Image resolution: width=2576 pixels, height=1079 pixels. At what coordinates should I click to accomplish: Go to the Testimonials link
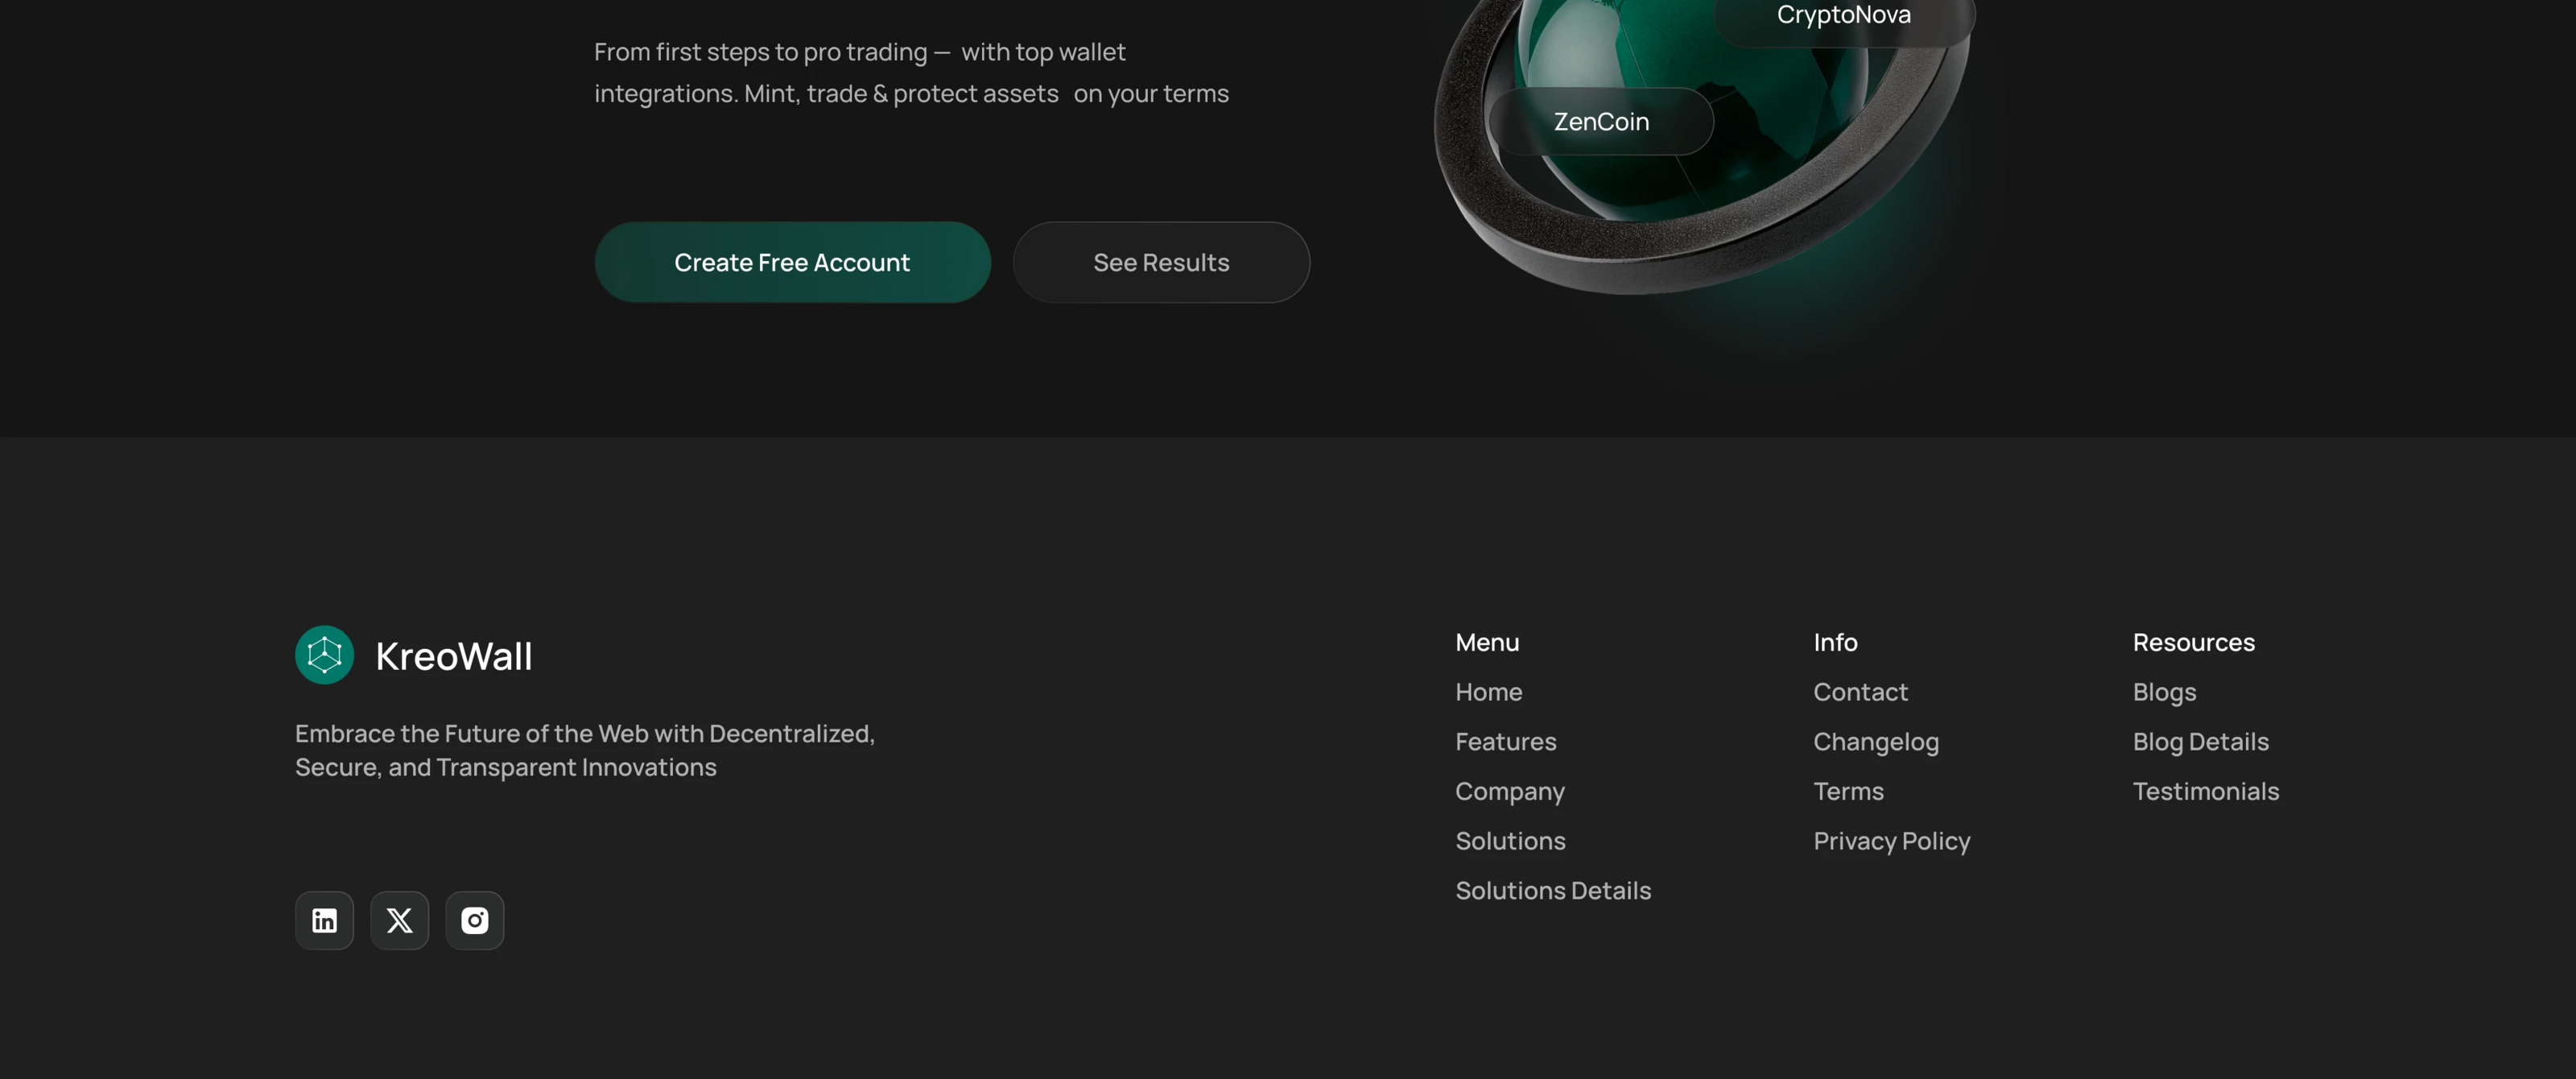2205,791
